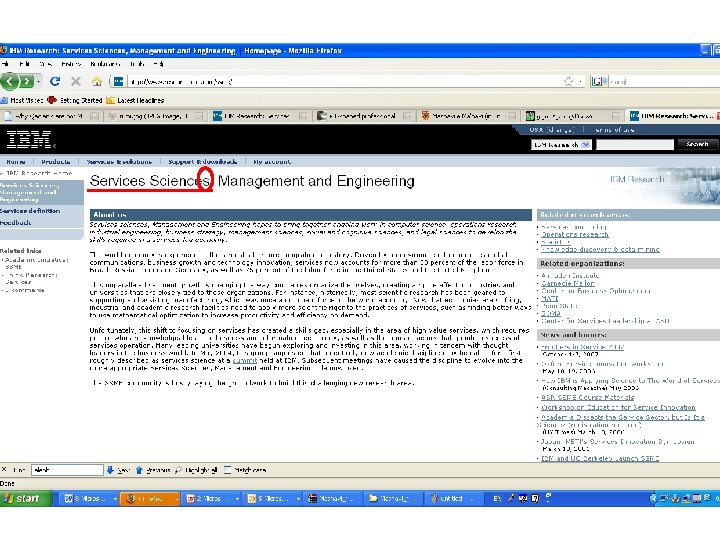
Task: Toggle Highlight all in the Find bar
Action: pyautogui.click(x=196, y=470)
